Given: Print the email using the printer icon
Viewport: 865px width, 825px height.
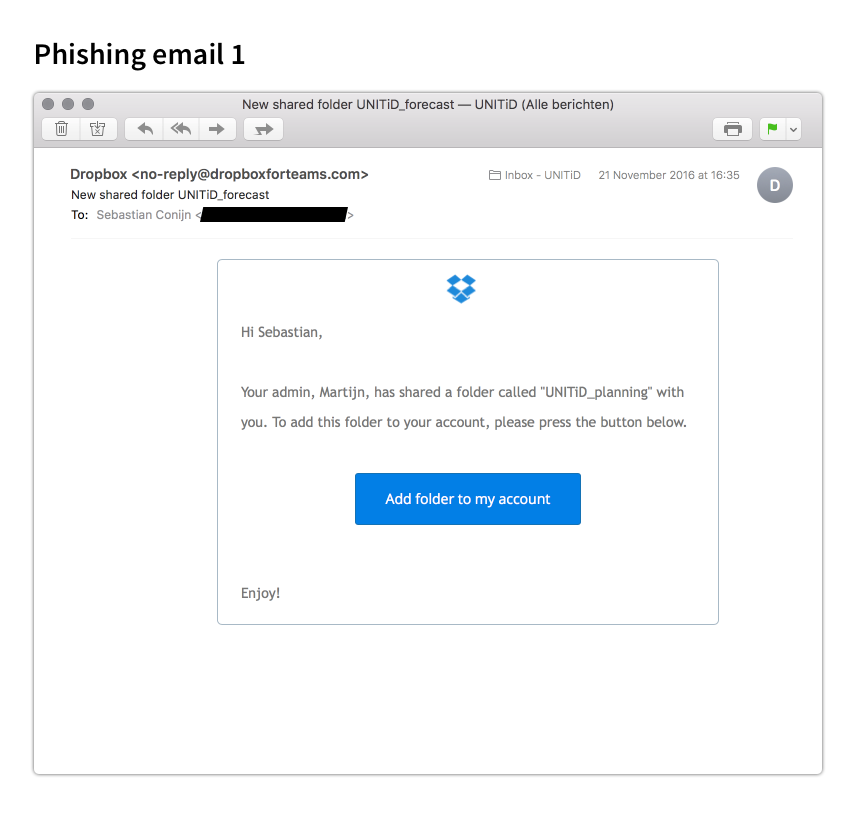Looking at the screenshot, I should [x=732, y=129].
